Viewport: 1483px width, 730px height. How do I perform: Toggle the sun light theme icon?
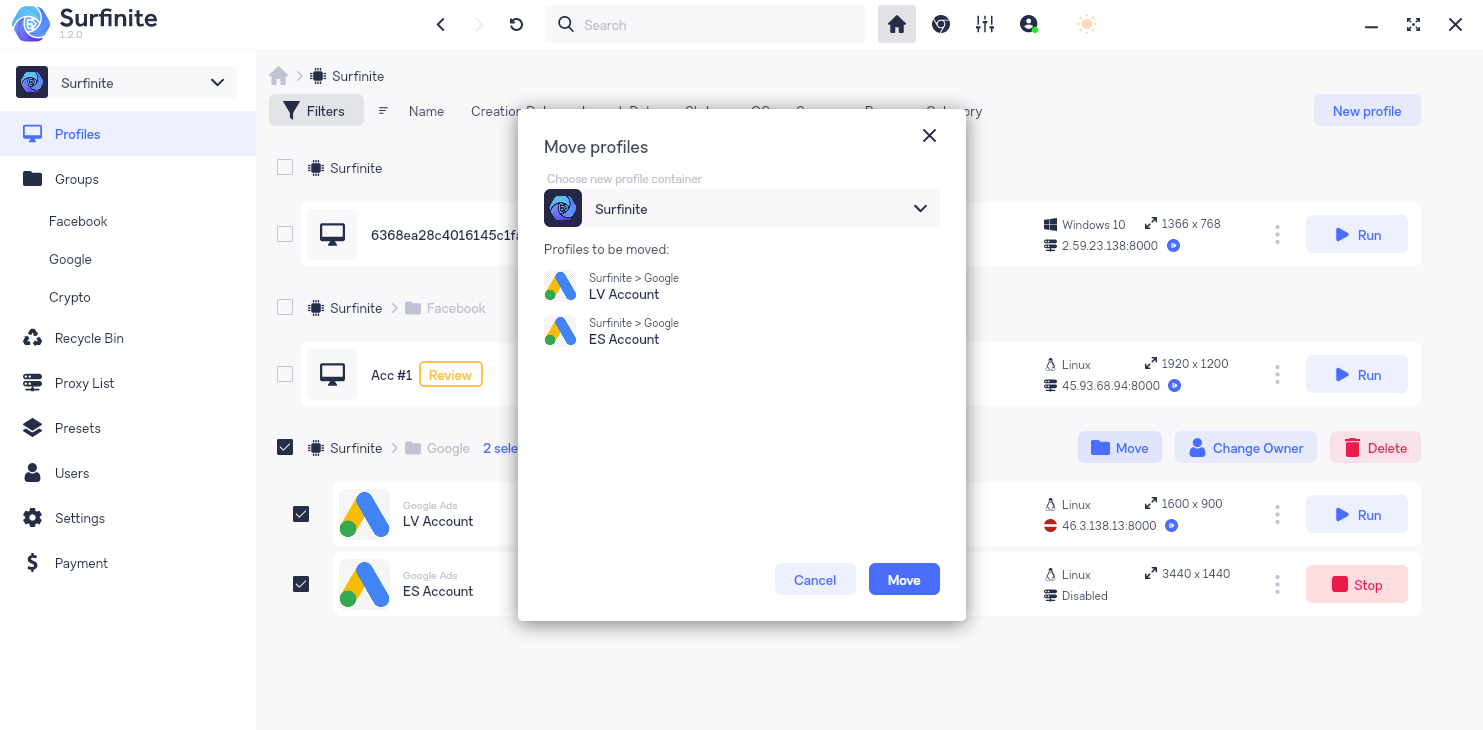1087,24
